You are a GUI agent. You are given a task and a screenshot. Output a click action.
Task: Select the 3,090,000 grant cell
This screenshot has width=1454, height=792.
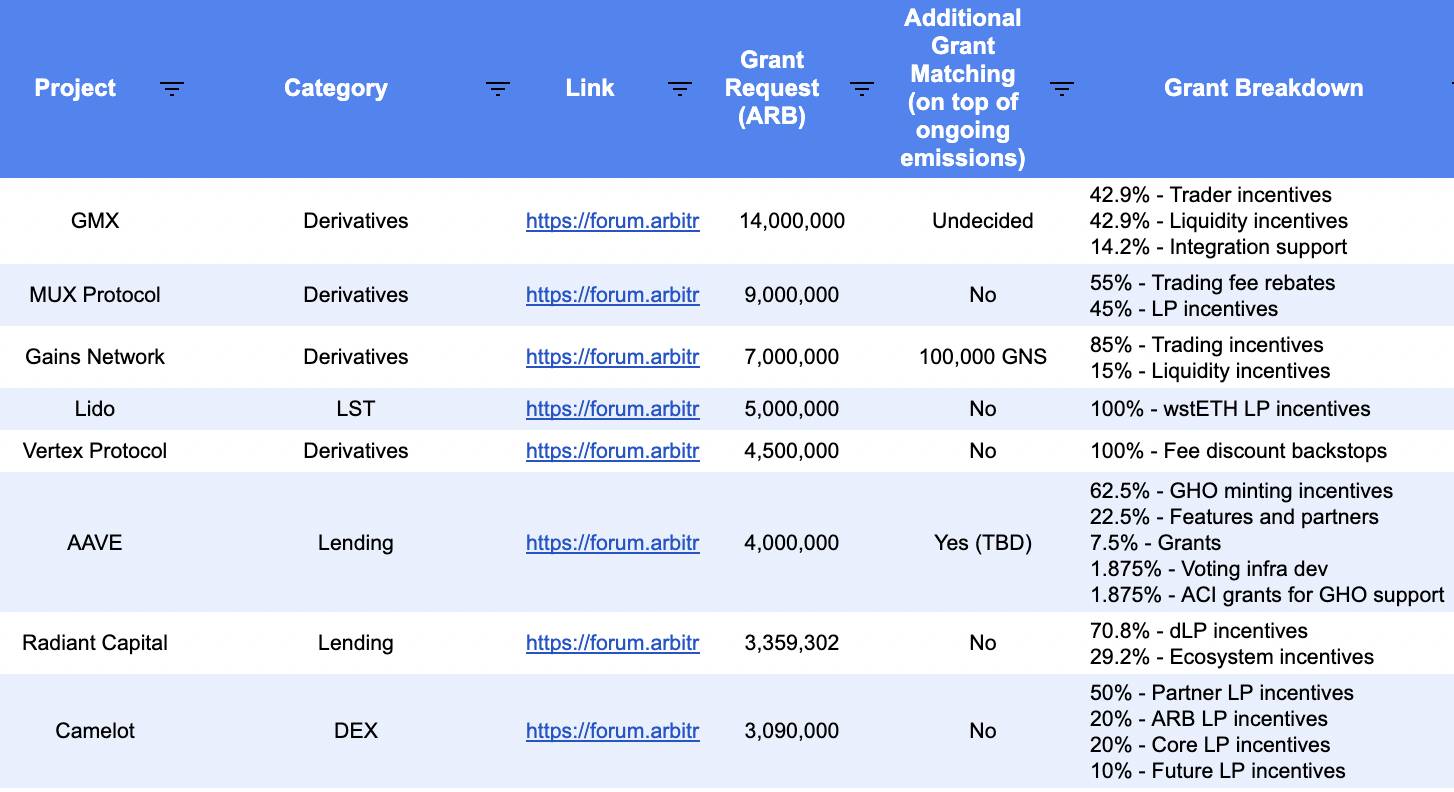792,731
